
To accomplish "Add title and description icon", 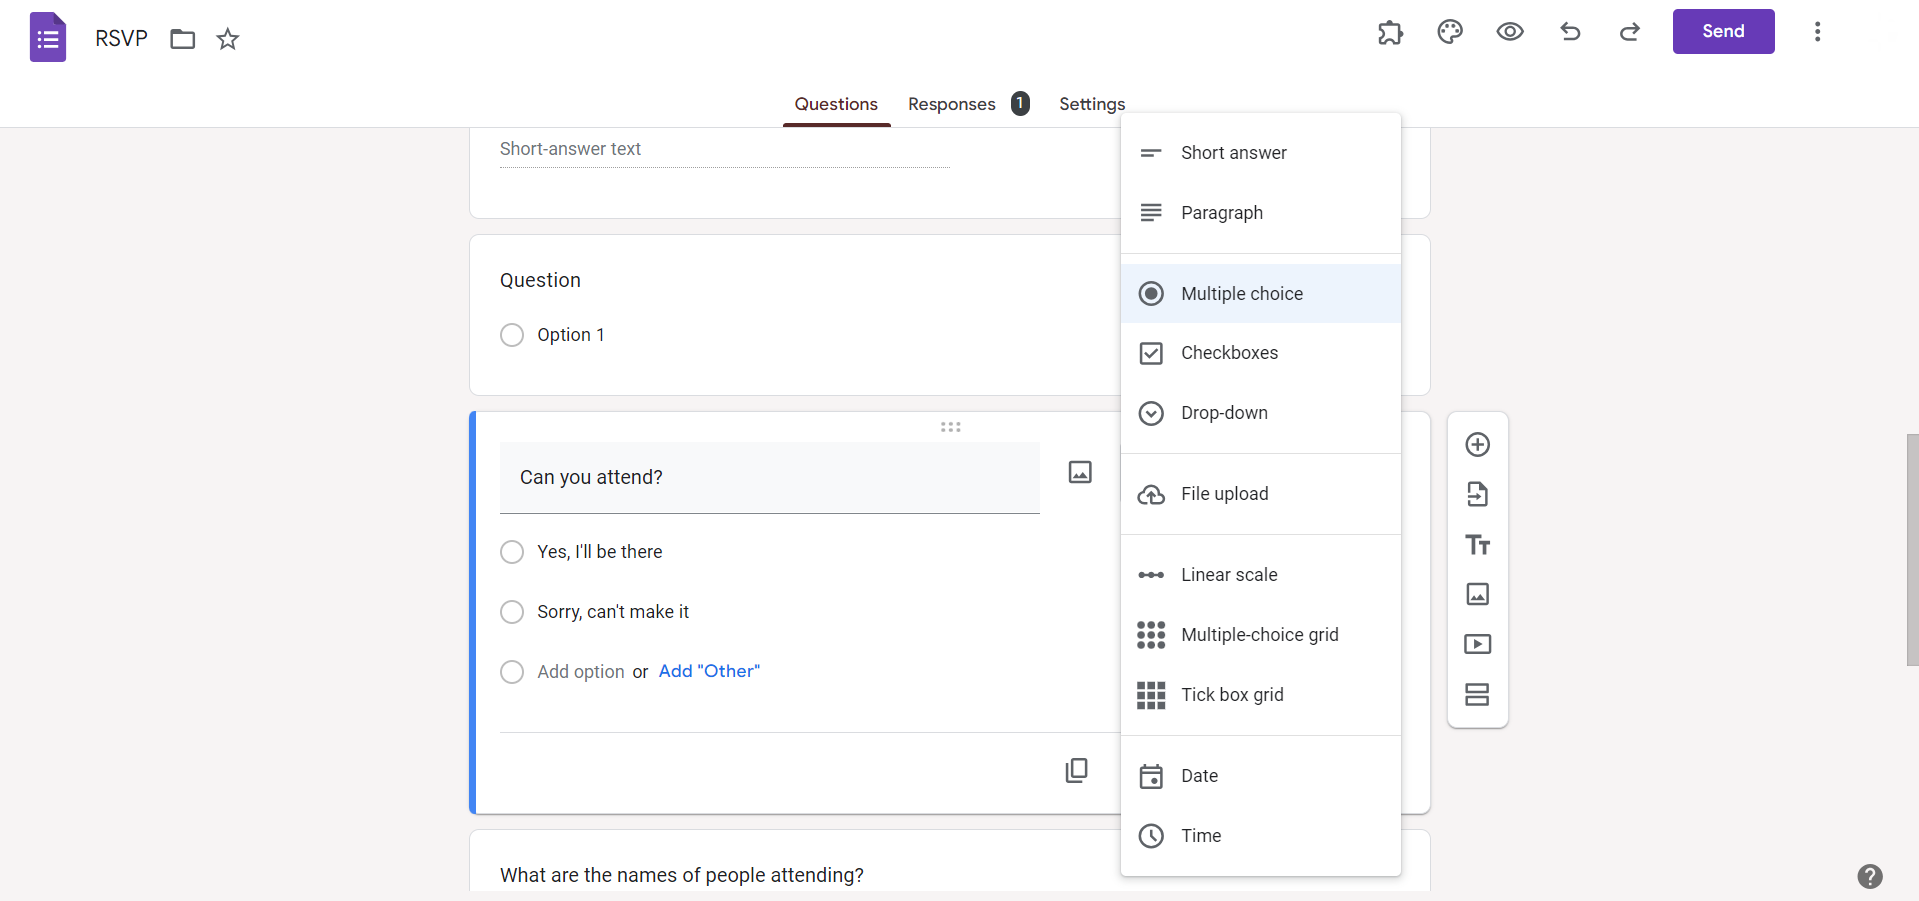I will click(x=1478, y=545).
